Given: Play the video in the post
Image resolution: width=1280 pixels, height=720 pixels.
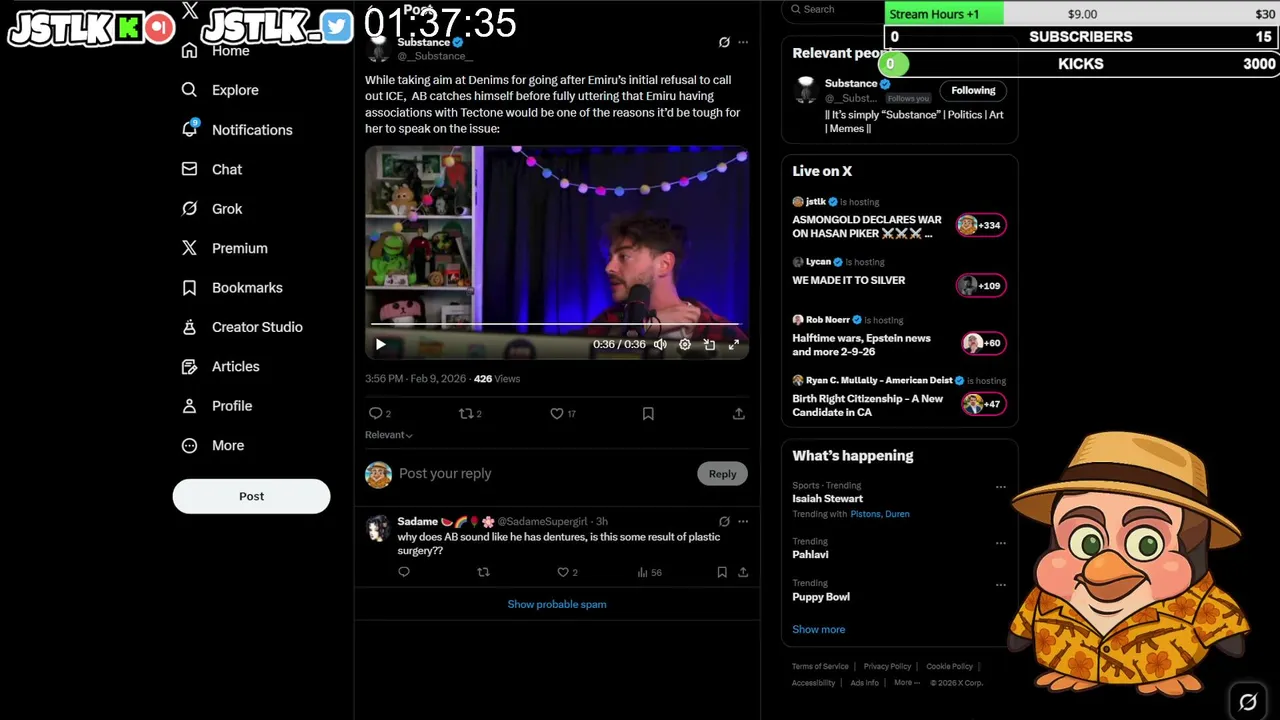Looking at the screenshot, I should [x=380, y=344].
